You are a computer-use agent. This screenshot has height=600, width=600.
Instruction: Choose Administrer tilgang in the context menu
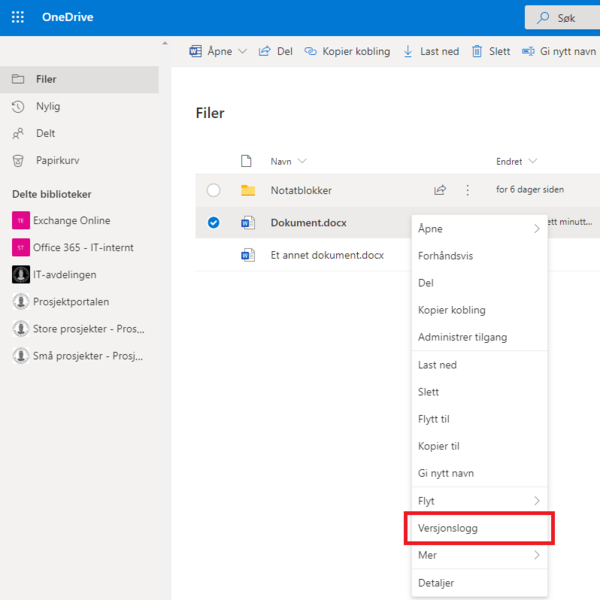[480, 338]
